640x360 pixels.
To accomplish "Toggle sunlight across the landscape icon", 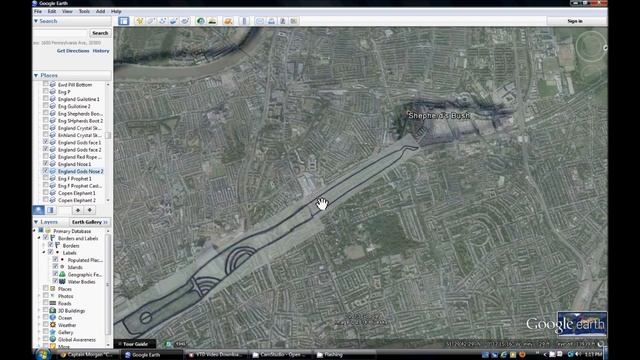I will 212,21.
